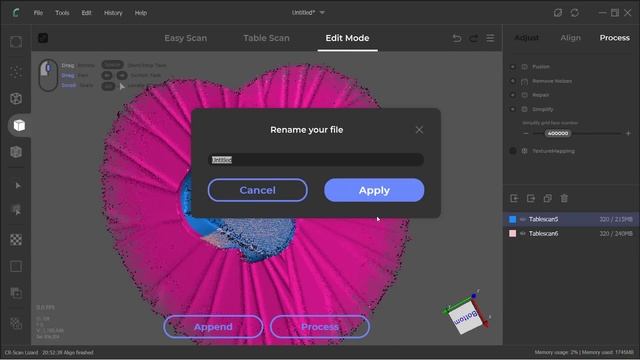
Task: Click the refresh sync icon in title bar
Action: pyautogui.click(x=574, y=13)
